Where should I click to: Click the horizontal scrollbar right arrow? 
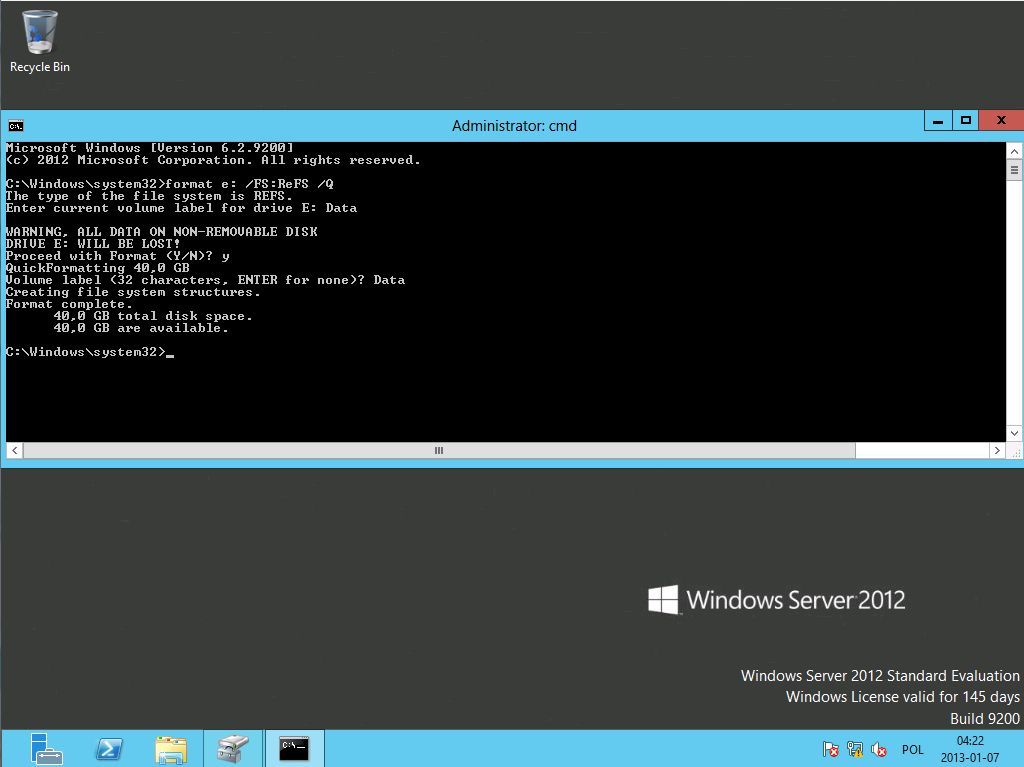[997, 450]
